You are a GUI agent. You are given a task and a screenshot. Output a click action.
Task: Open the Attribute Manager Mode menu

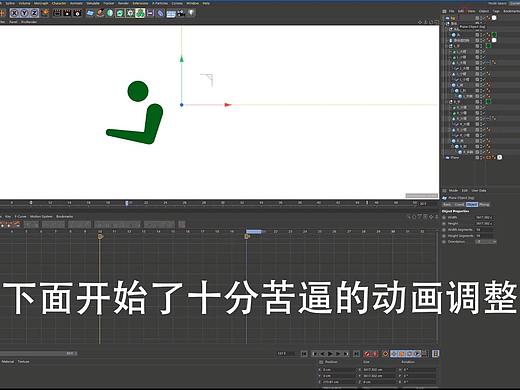(x=453, y=191)
